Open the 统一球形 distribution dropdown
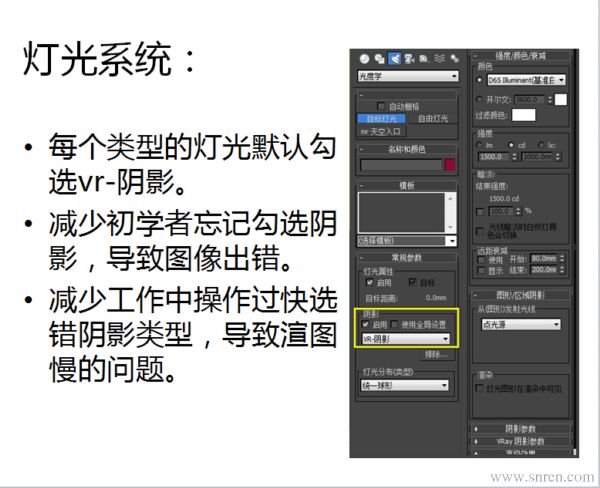 click(405, 385)
